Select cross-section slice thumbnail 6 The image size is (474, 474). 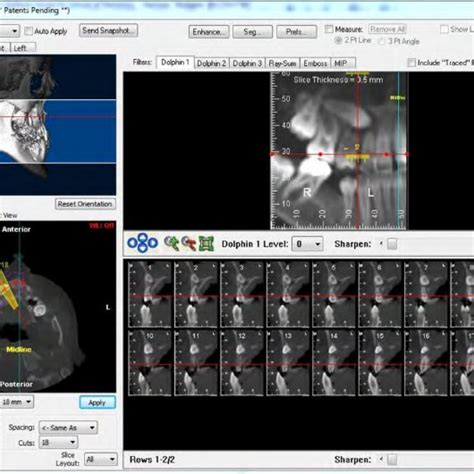(380, 294)
